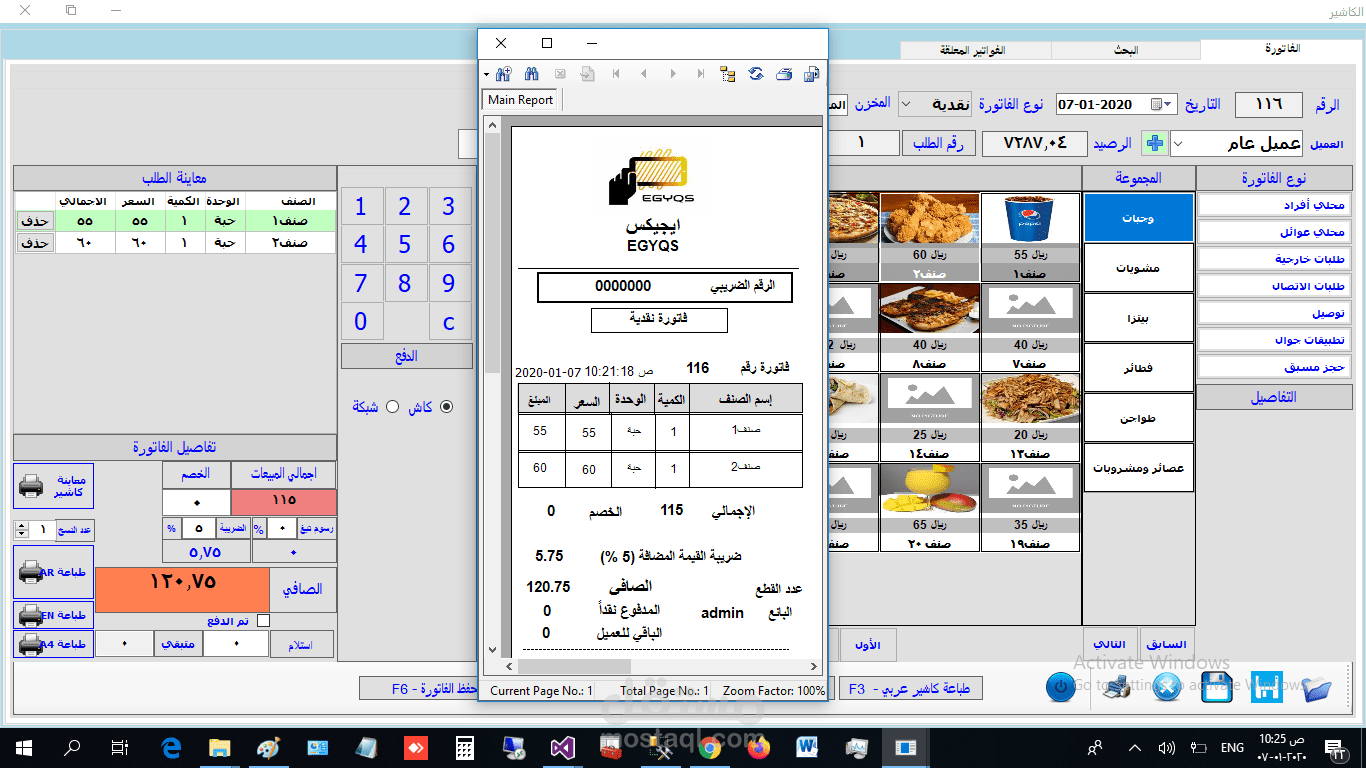Screen dimensions: 1366x768
Task: Open the blue folder icon
Action: pyautogui.click(x=1317, y=688)
